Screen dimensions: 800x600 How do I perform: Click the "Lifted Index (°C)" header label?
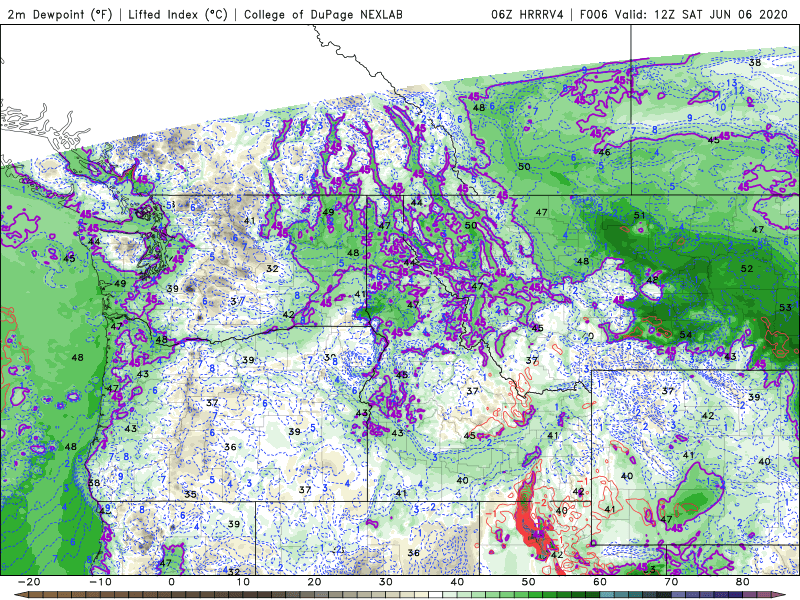178,15
